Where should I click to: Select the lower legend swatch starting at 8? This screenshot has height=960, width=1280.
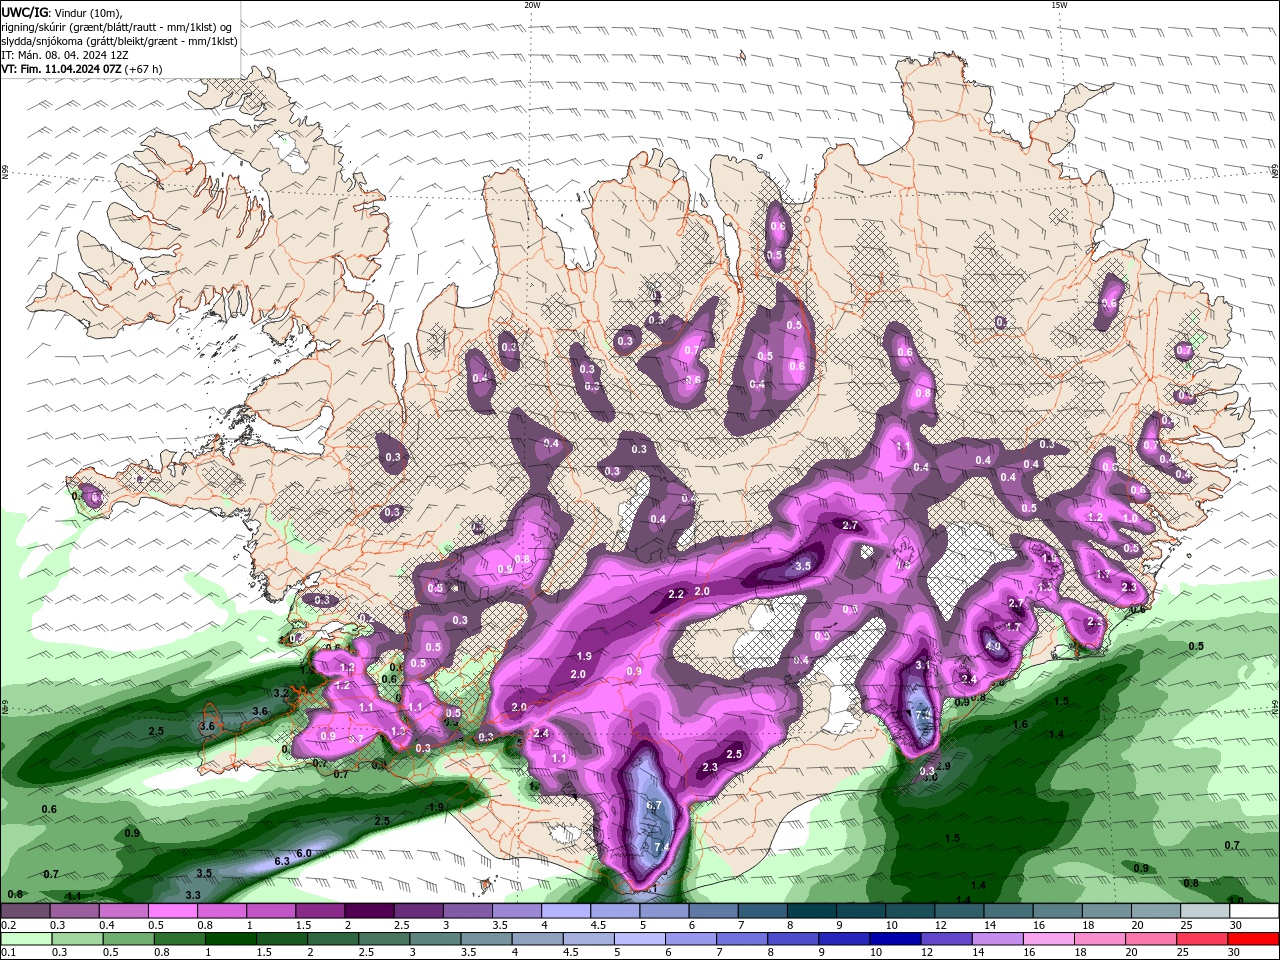tap(792, 939)
